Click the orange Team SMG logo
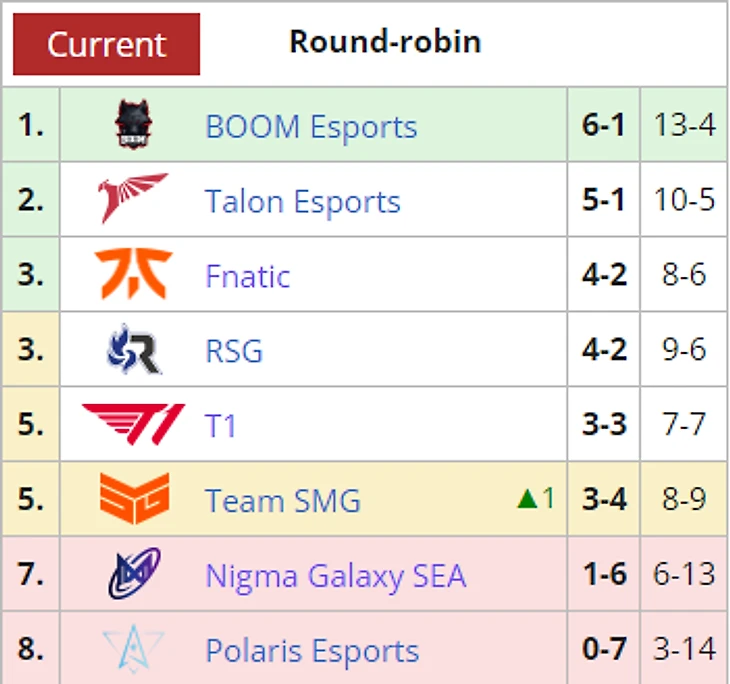This screenshot has width=730, height=684. tap(135, 498)
